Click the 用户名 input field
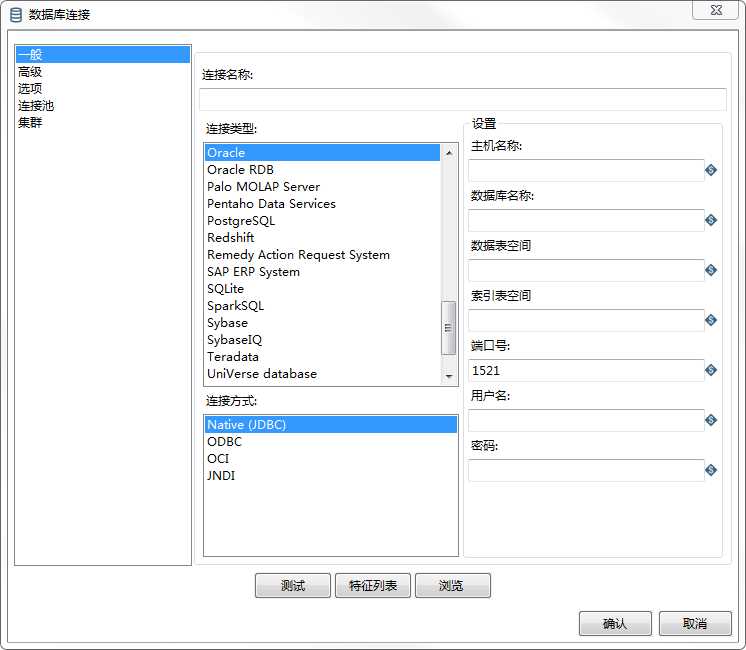Viewport: 746px width, 650px height. point(586,420)
